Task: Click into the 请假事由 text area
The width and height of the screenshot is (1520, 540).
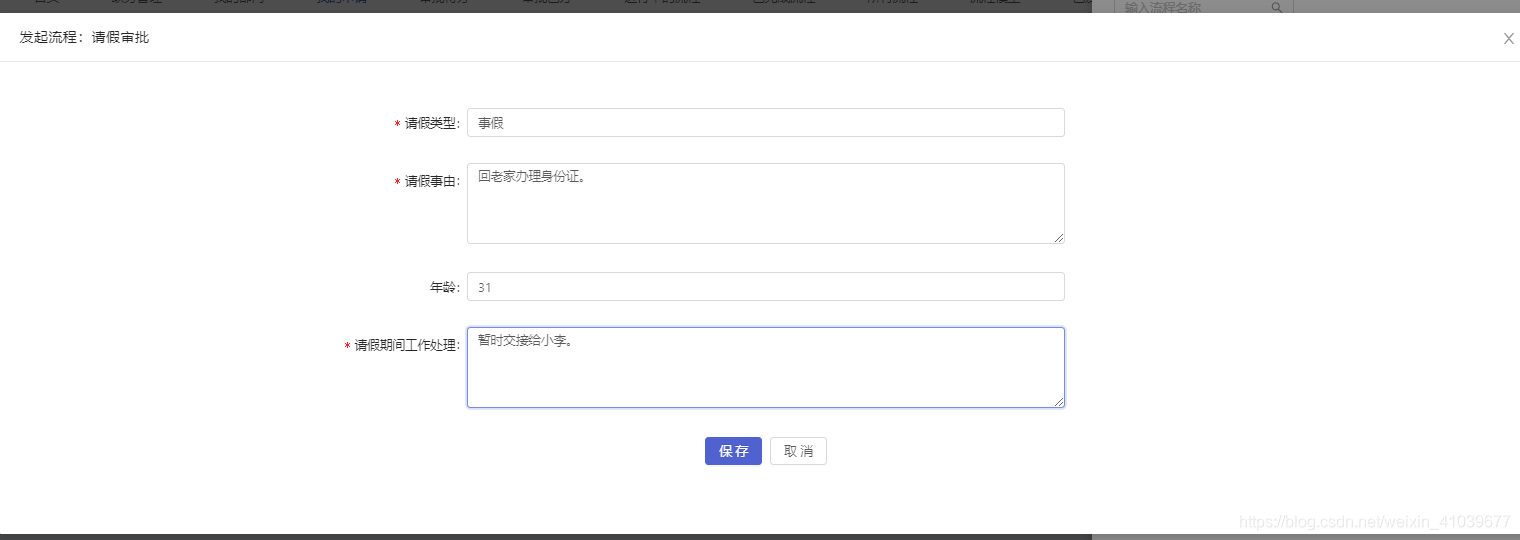Action: pyautogui.click(x=765, y=203)
